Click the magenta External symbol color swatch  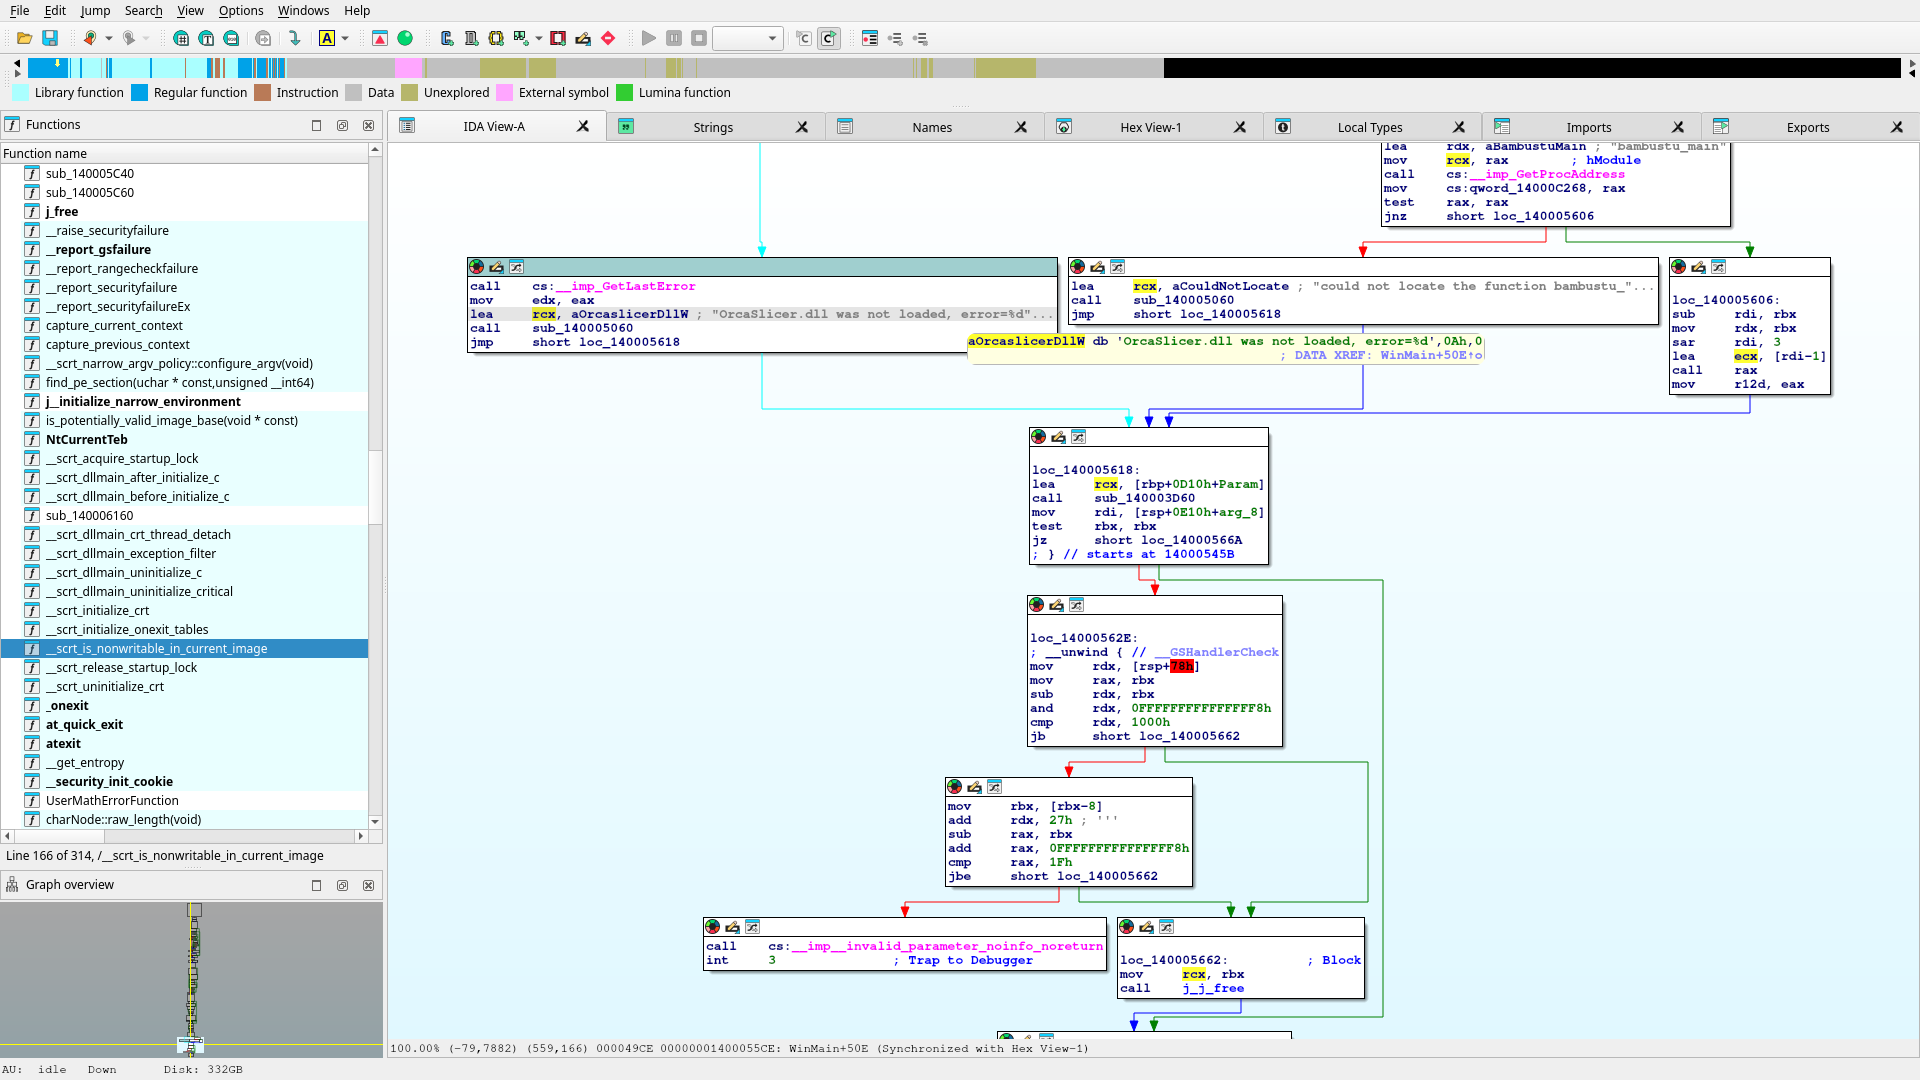tap(505, 92)
